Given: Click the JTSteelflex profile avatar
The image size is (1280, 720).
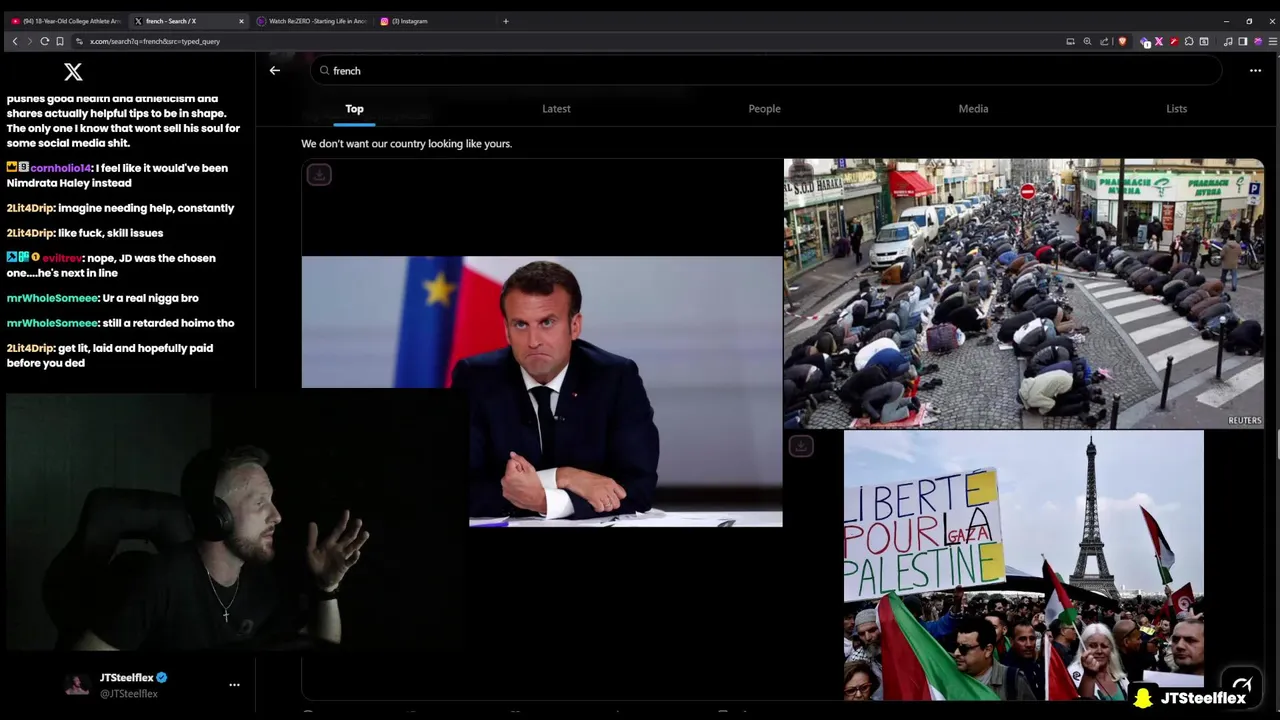Looking at the screenshot, I should [77, 685].
